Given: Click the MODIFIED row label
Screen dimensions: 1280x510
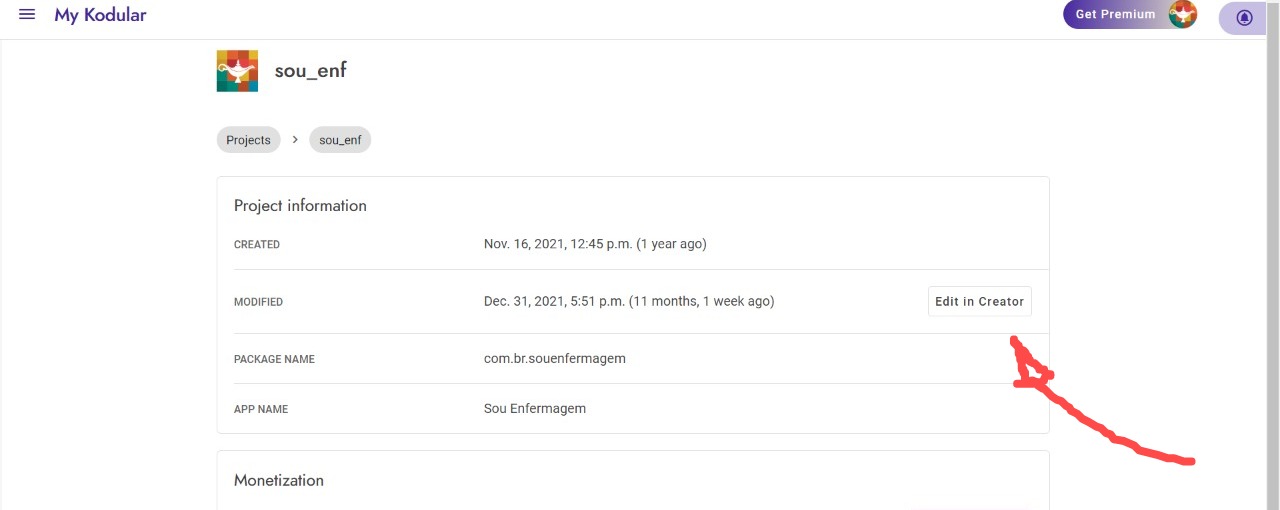Looking at the screenshot, I should pyautogui.click(x=258, y=302).
